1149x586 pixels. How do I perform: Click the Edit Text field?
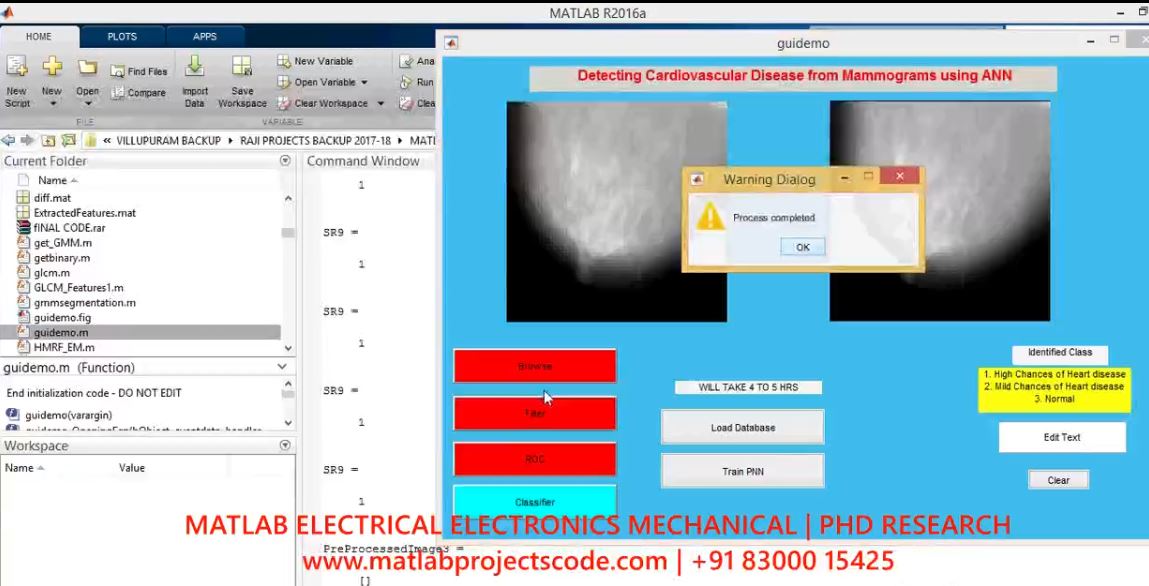tap(1062, 437)
